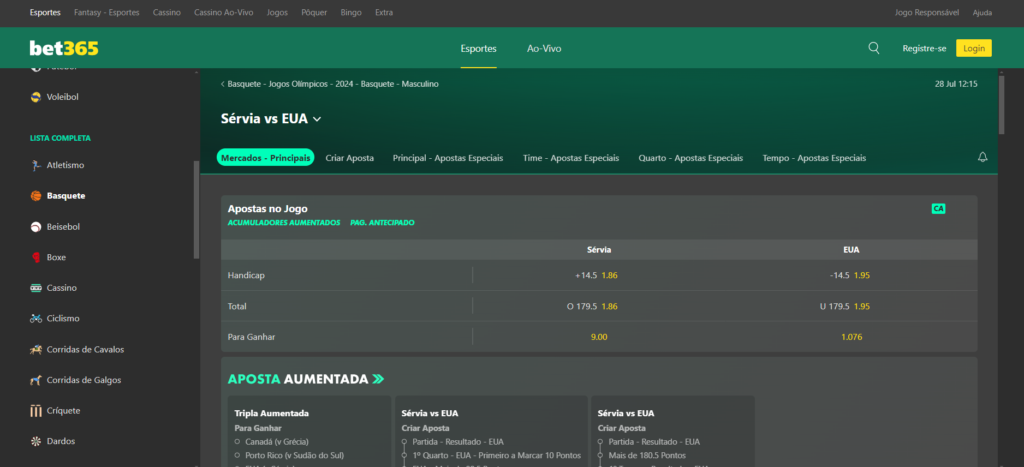Expand the Sérvia vs EUA match dropdown

pos(317,119)
